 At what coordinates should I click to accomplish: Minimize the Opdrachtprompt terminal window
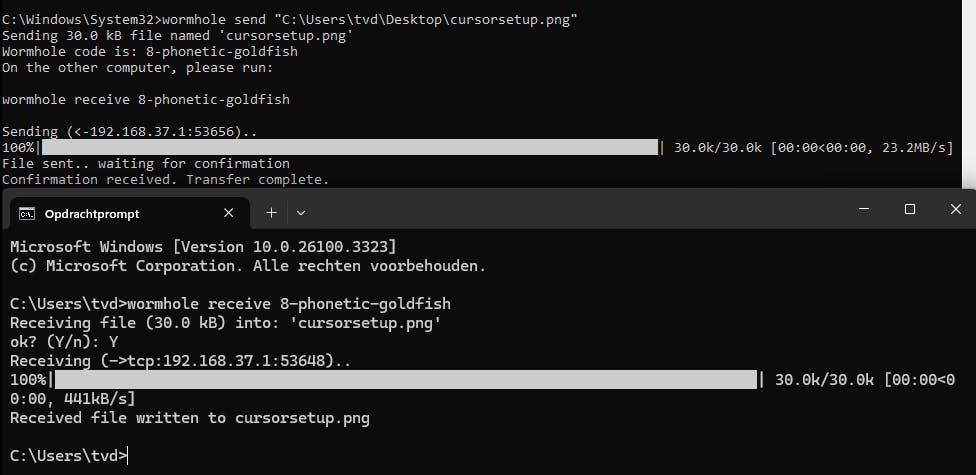863,209
